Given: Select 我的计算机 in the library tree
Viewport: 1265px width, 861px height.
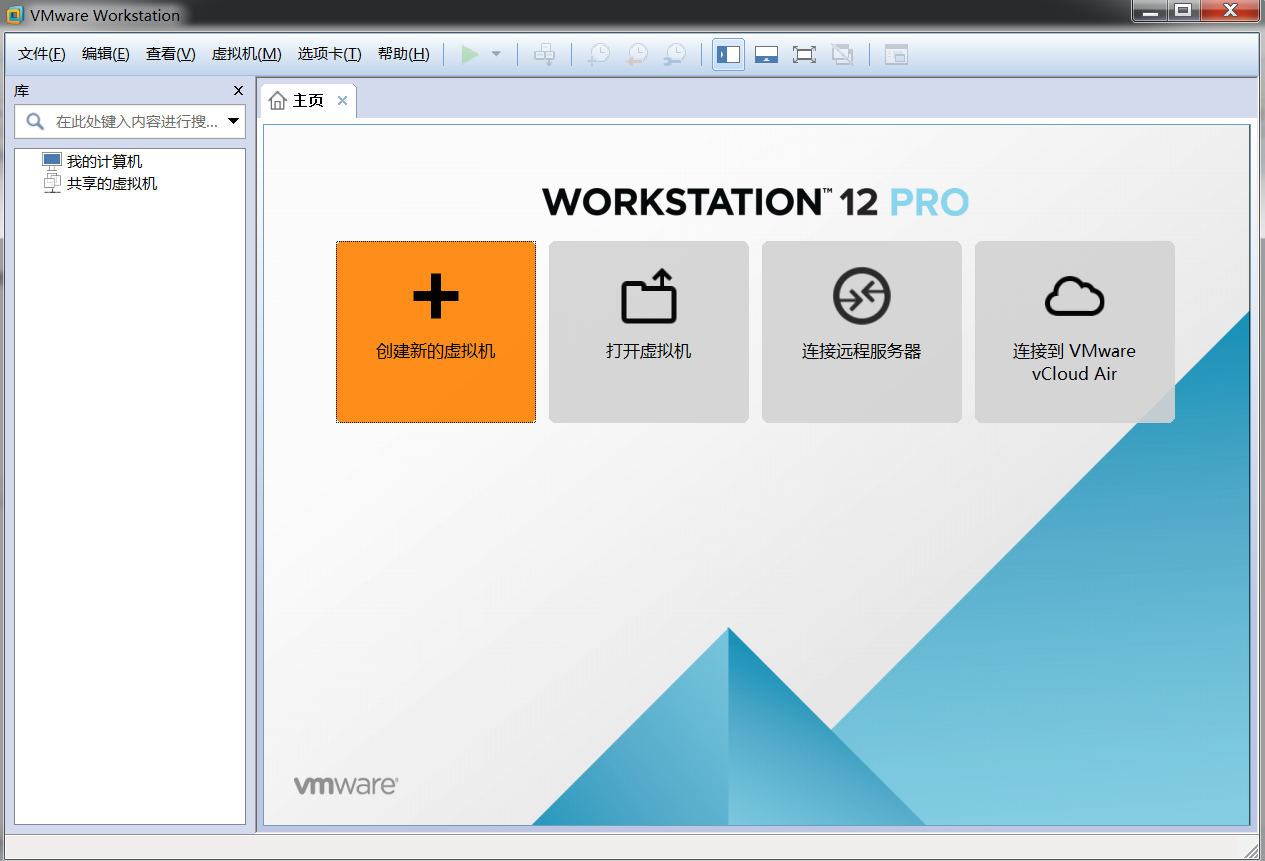Looking at the screenshot, I should 104,162.
